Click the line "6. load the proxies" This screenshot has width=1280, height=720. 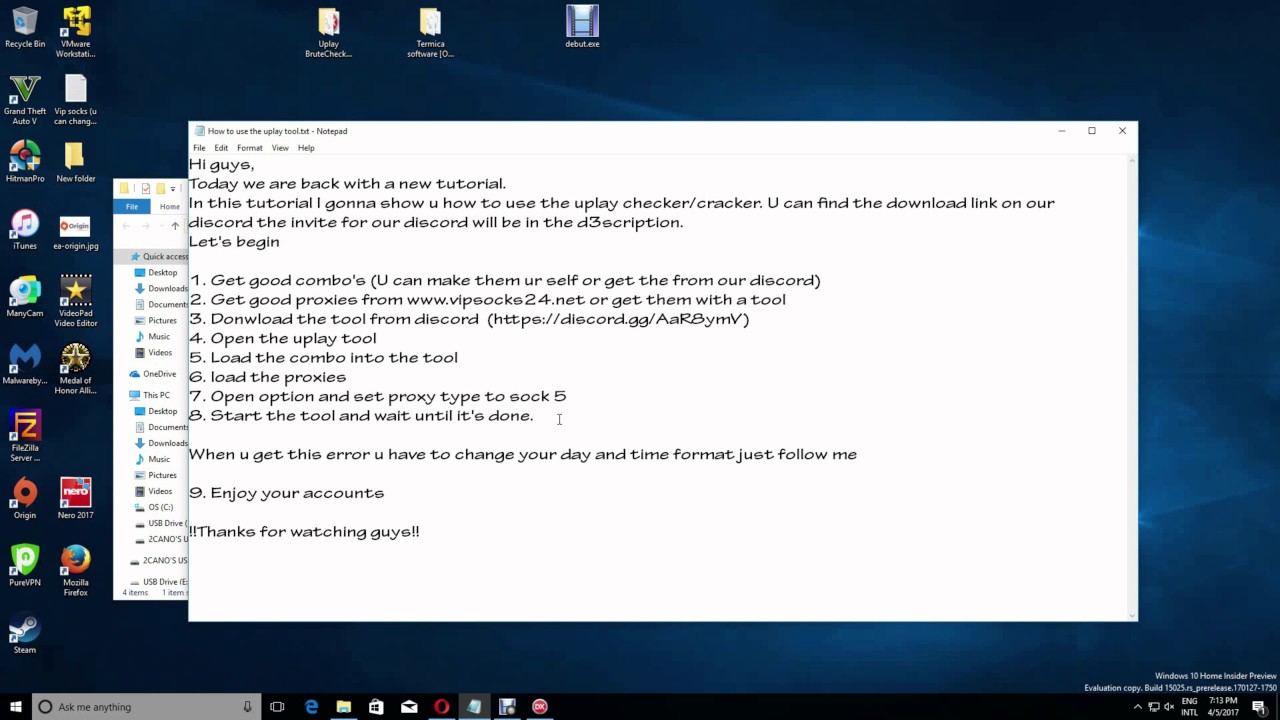(268, 377)
